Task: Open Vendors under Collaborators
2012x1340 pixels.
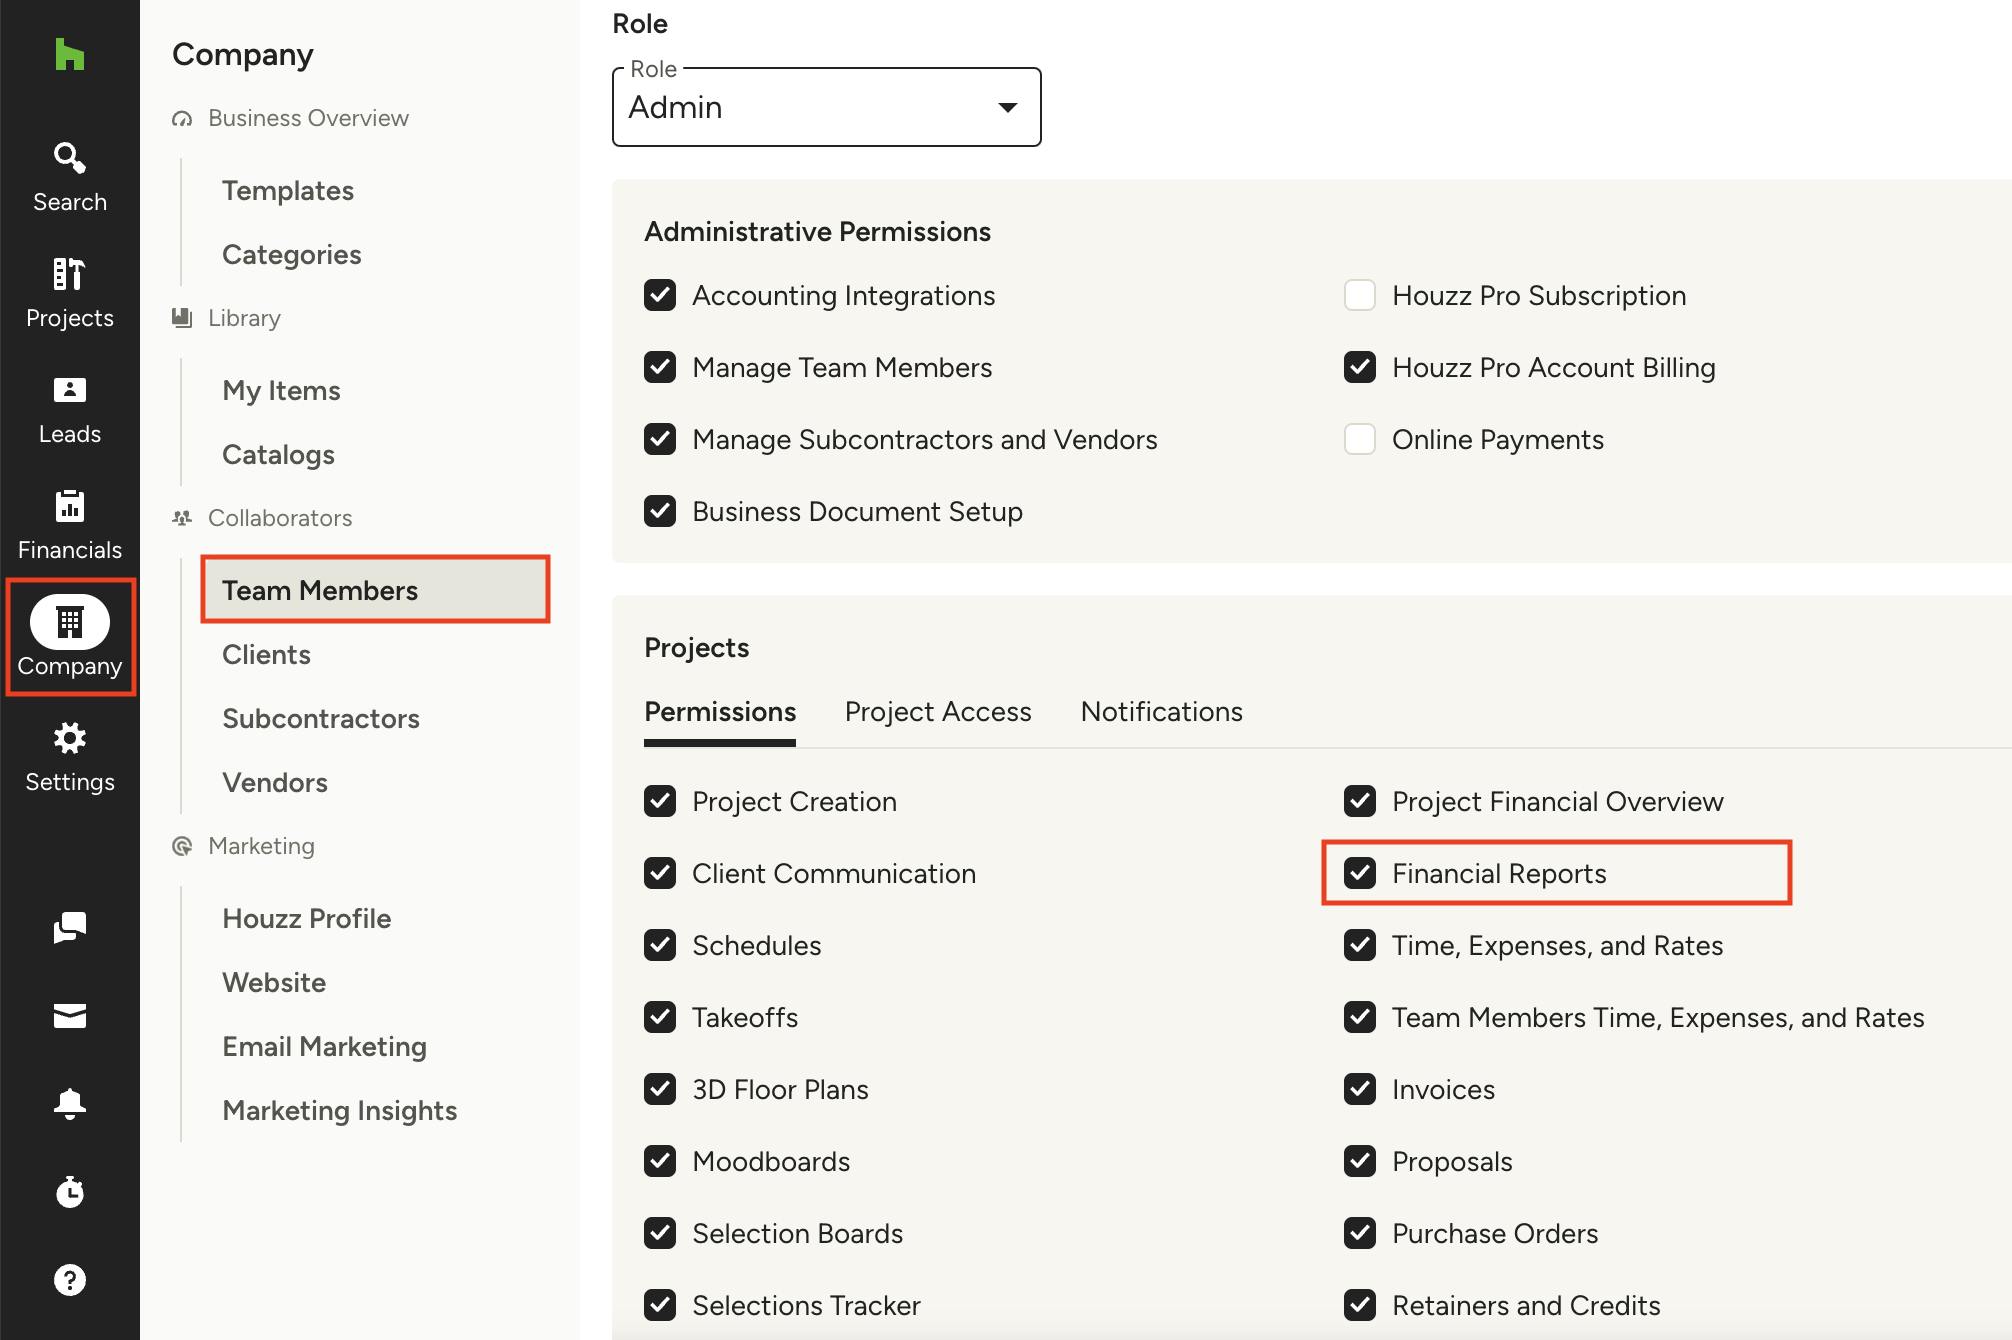Action: click(x=275, y=783)
